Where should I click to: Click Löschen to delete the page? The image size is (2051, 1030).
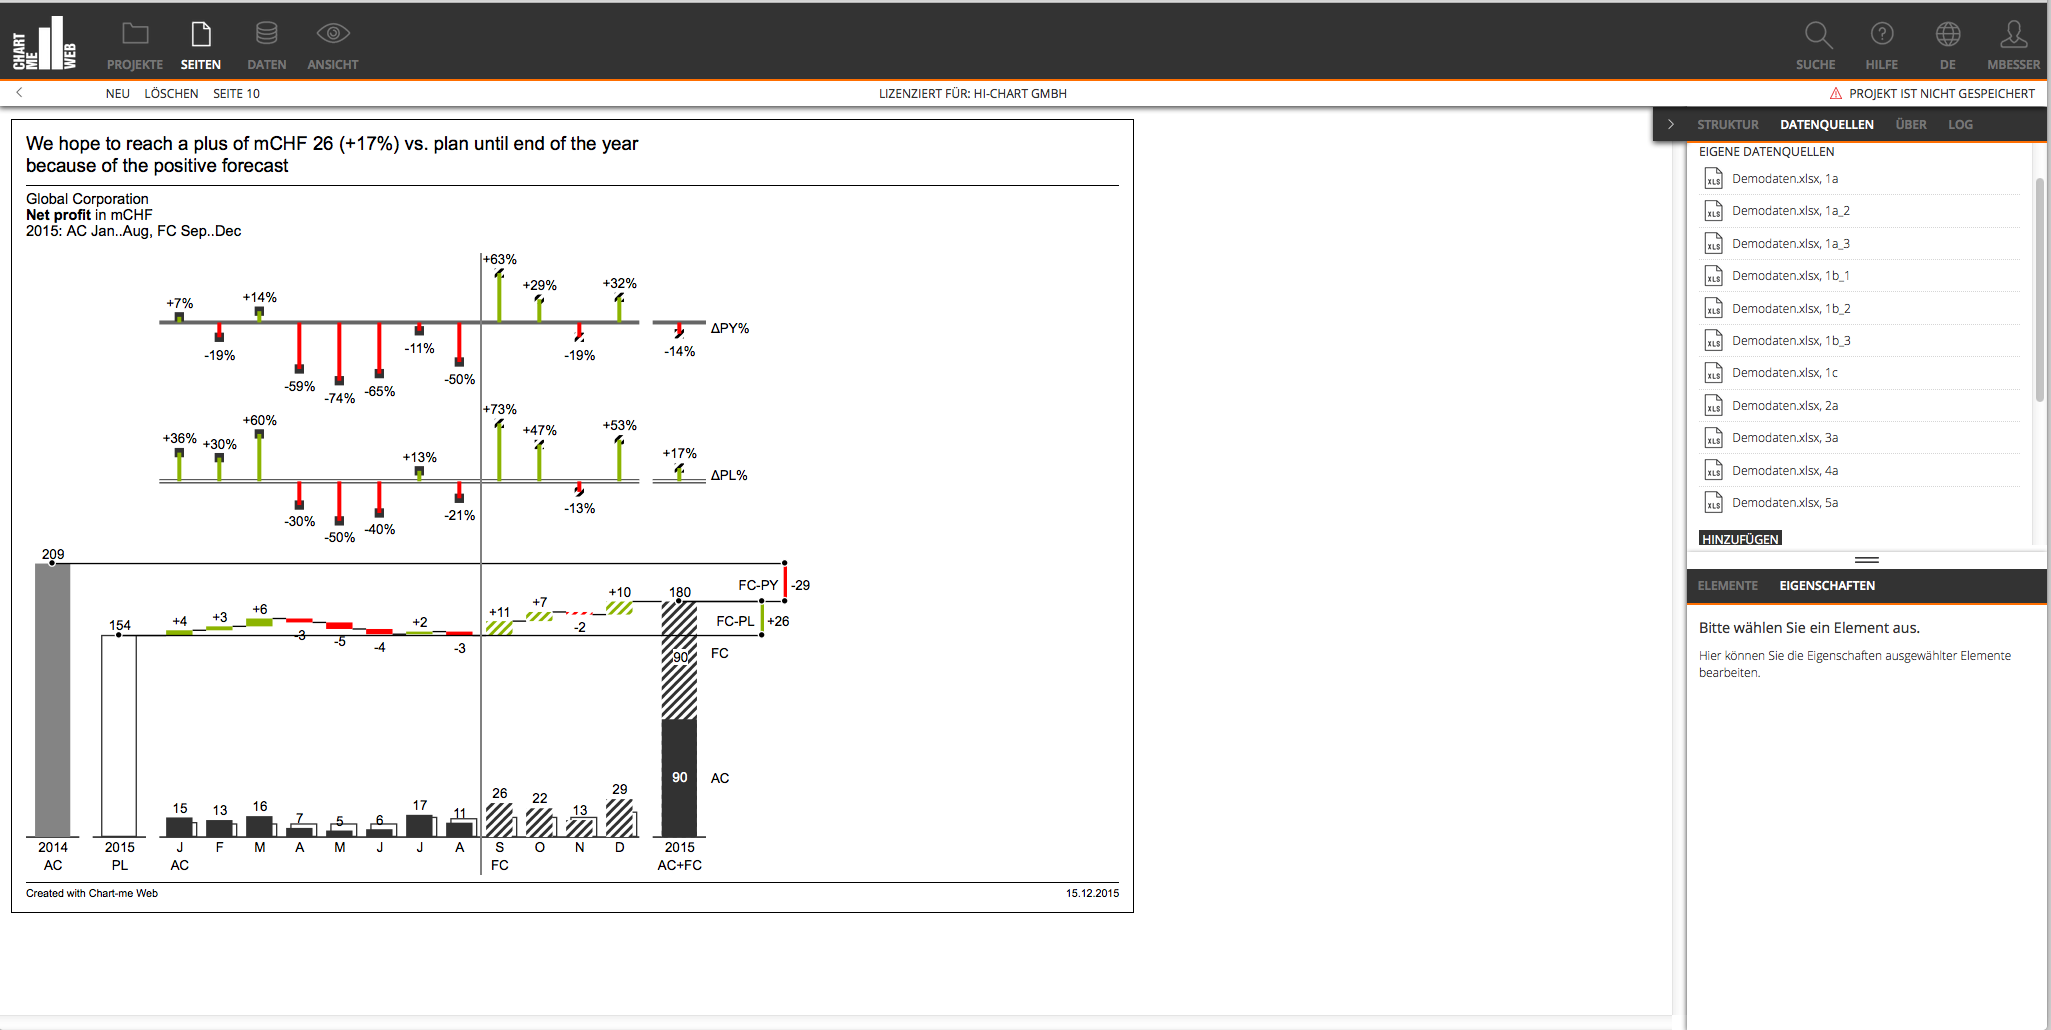(x=171, y=93)
